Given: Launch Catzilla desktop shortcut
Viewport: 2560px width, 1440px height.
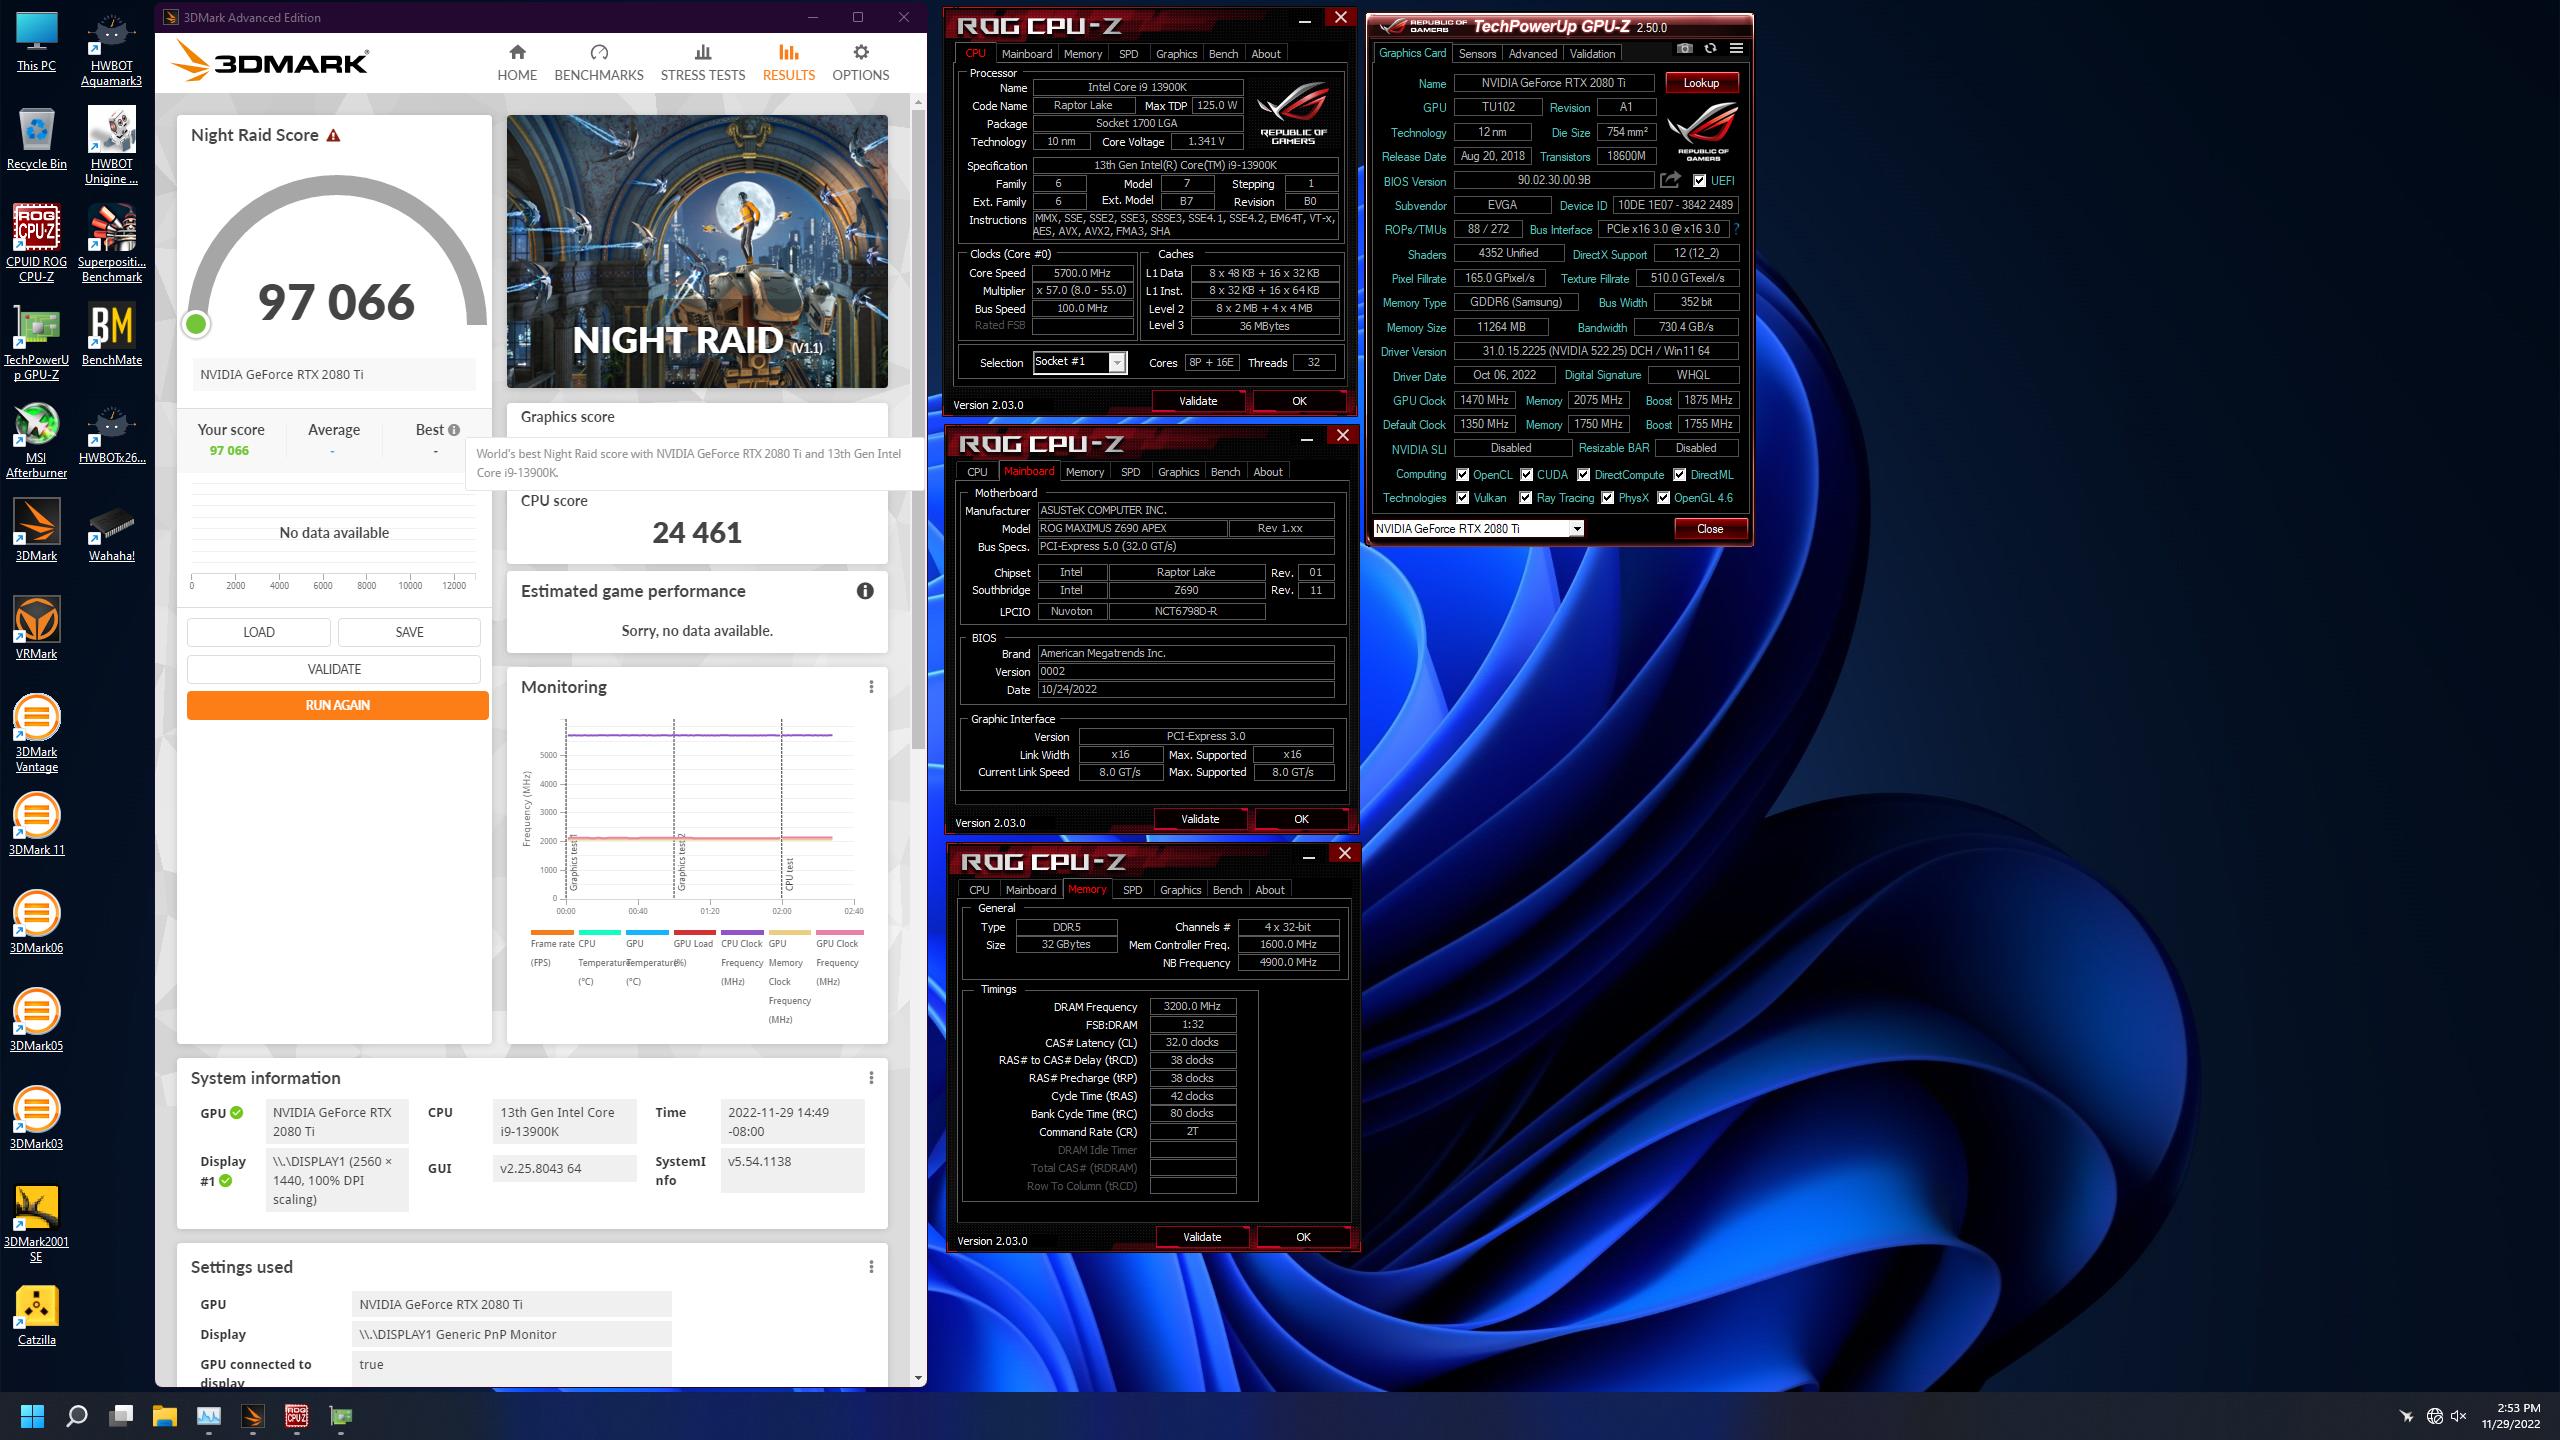Looking at the screenshot, I should pyautogui.click(x=37, y=1315).
